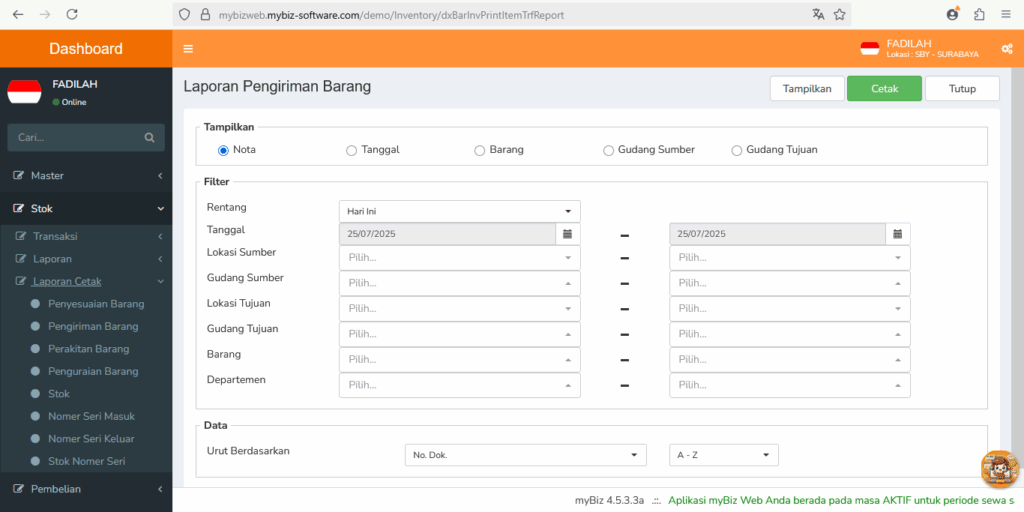Screen dimensions: 1024x512
Task: Click the Tampilkan button
Action: (807, 89)
